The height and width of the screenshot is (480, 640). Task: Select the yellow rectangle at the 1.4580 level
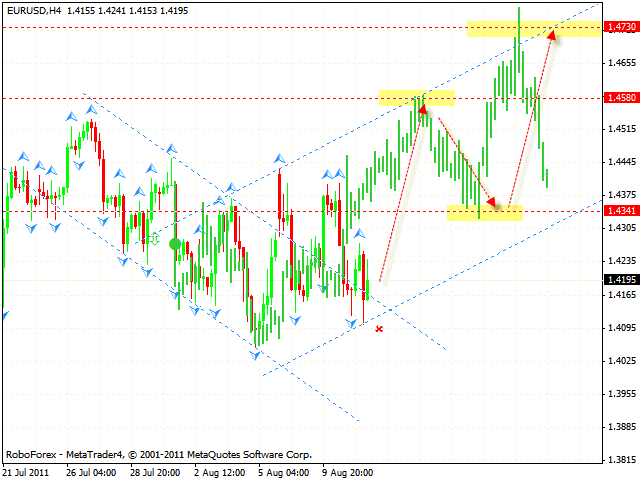[x=417, y=97]
